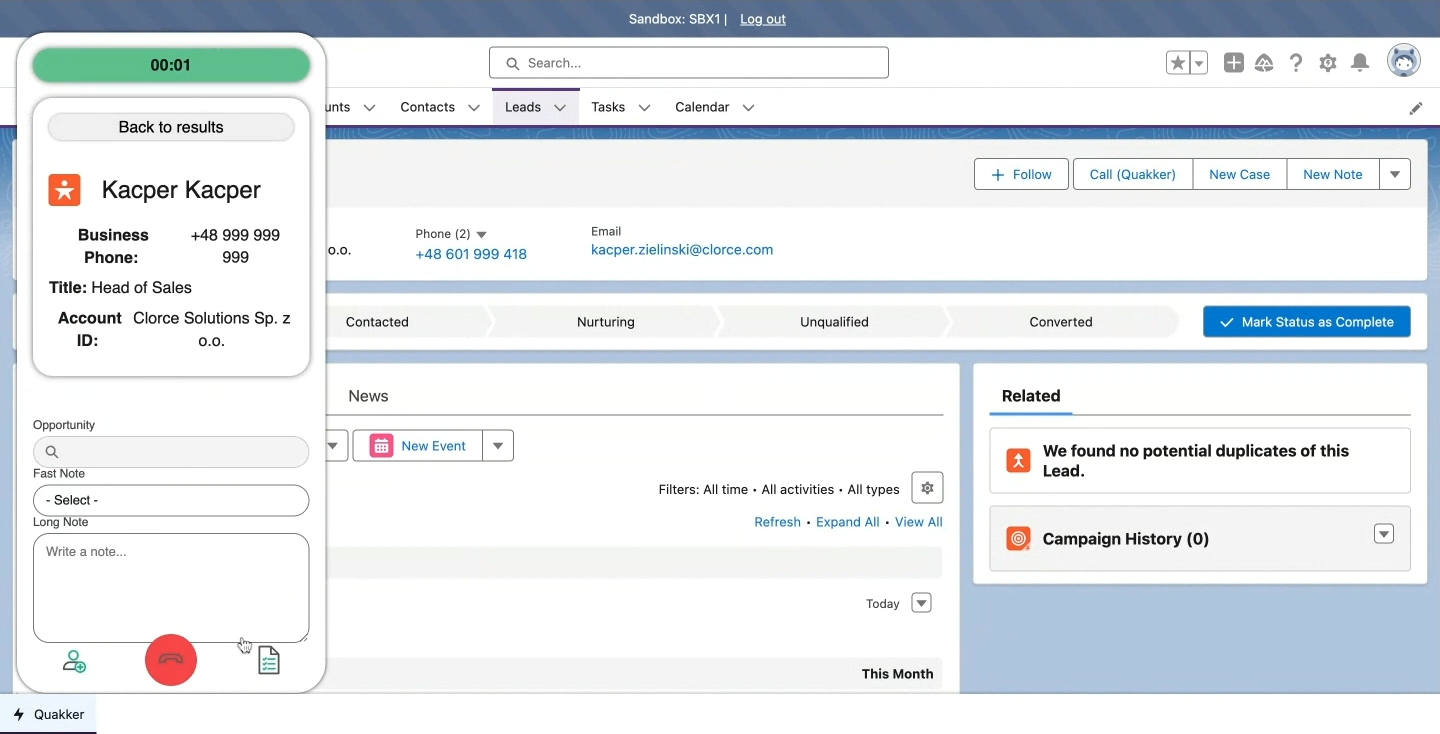The height and width of the screenshot is (734, 1440).
Task: Open the Calendar tab chevron menu
Action: [748, 107]
